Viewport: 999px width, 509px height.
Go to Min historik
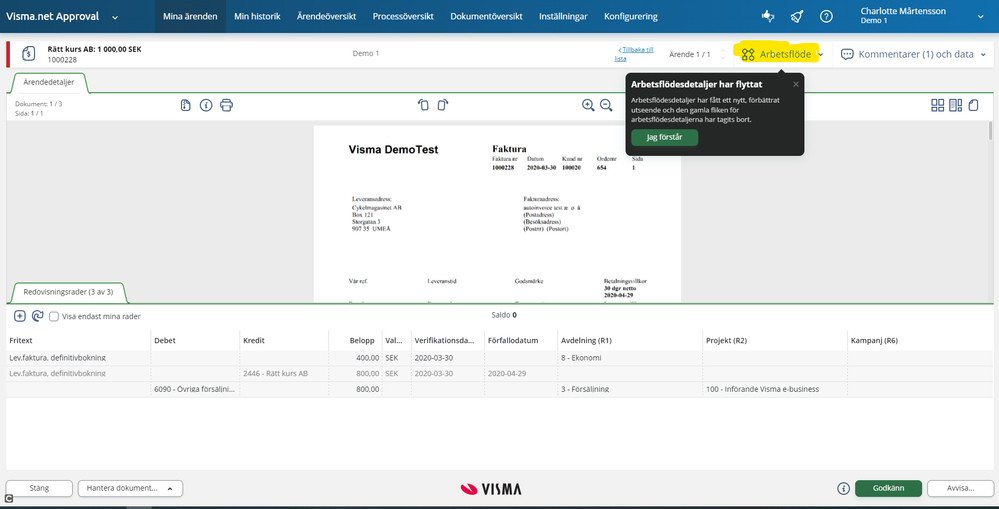(257, 17)
